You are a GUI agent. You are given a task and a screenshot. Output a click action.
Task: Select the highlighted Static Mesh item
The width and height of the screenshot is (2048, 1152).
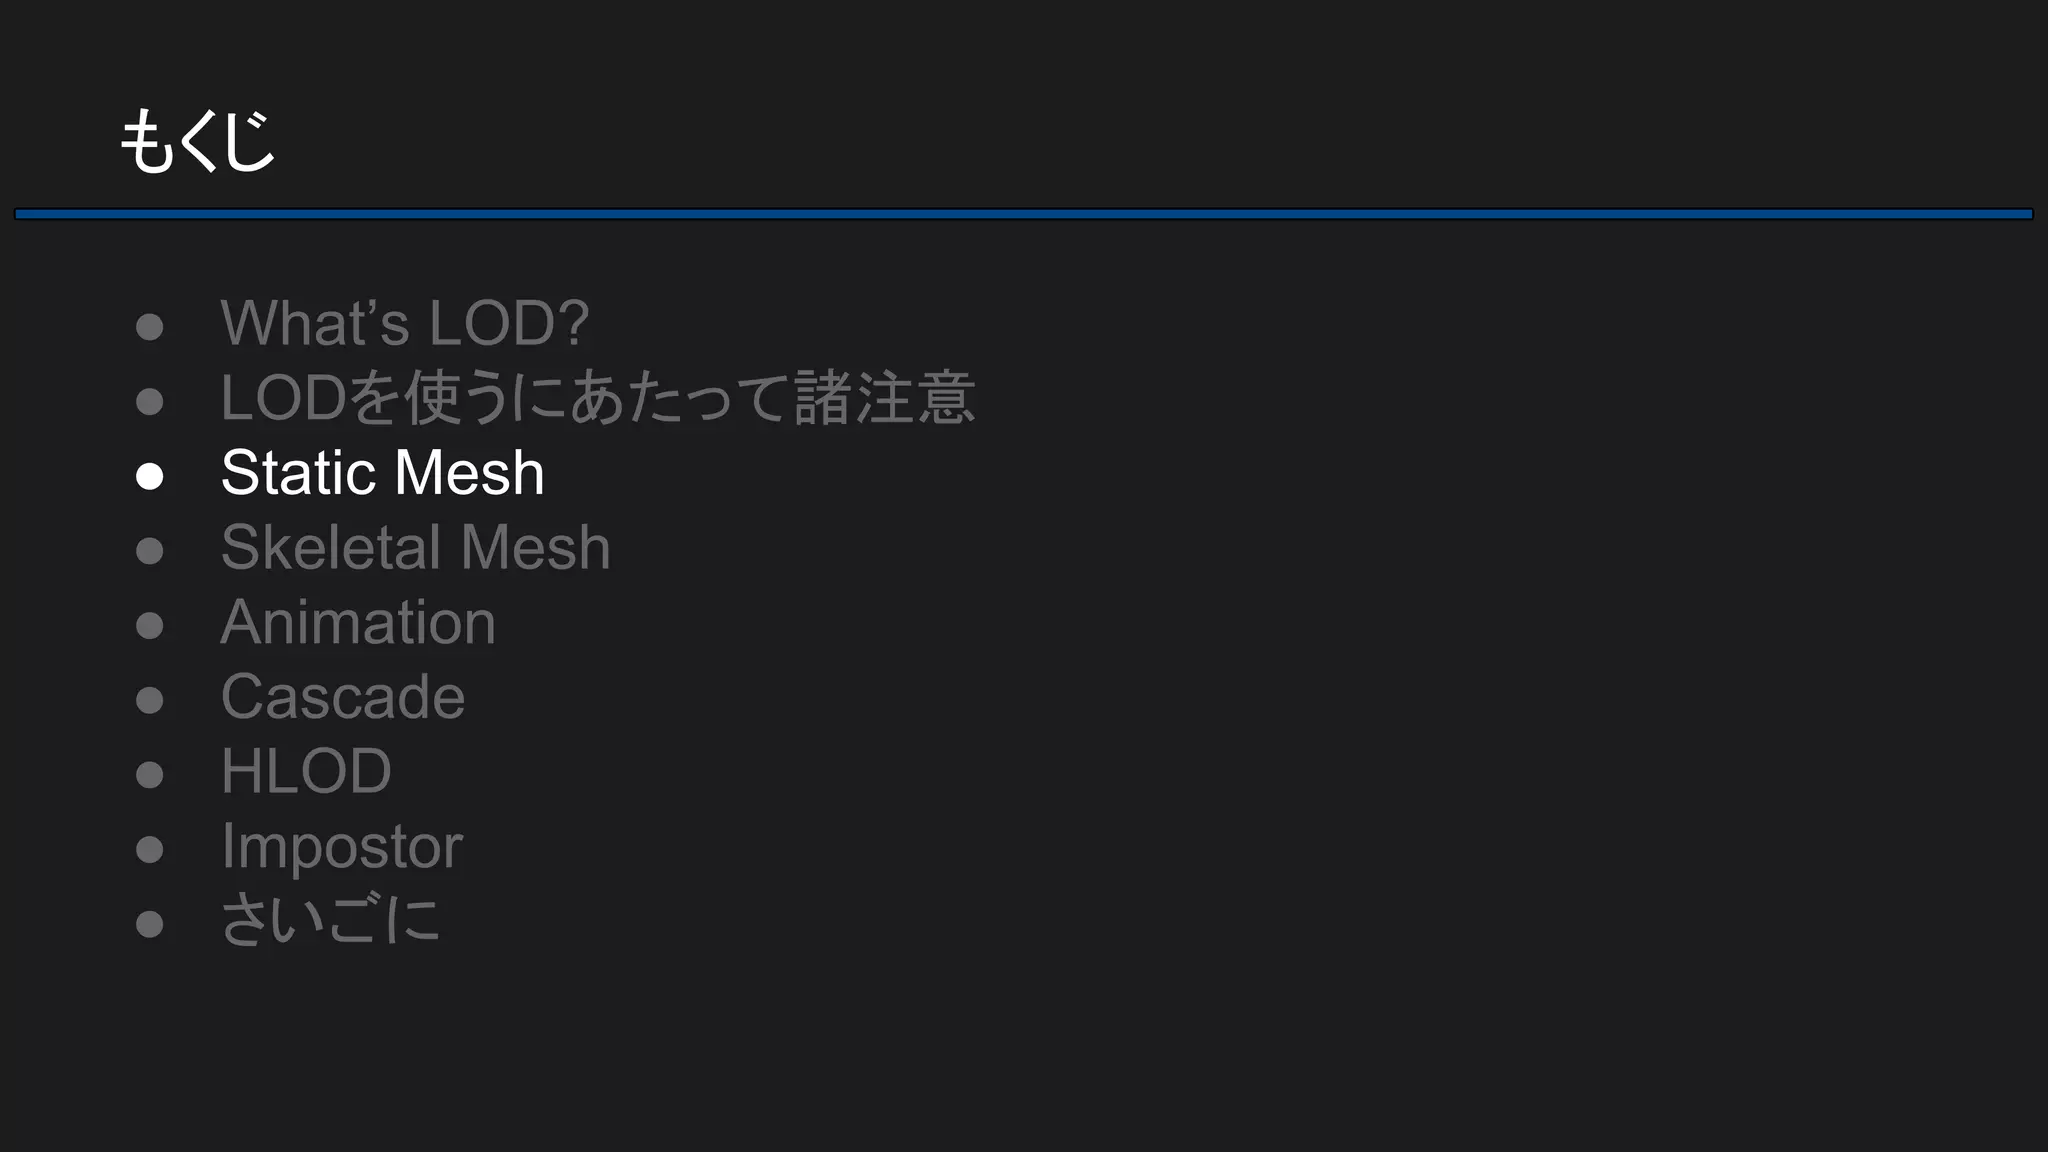382,472
